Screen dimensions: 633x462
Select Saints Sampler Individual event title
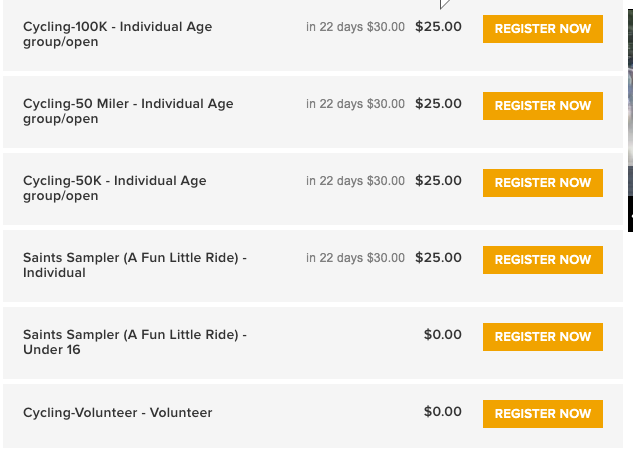pos(135,265)
